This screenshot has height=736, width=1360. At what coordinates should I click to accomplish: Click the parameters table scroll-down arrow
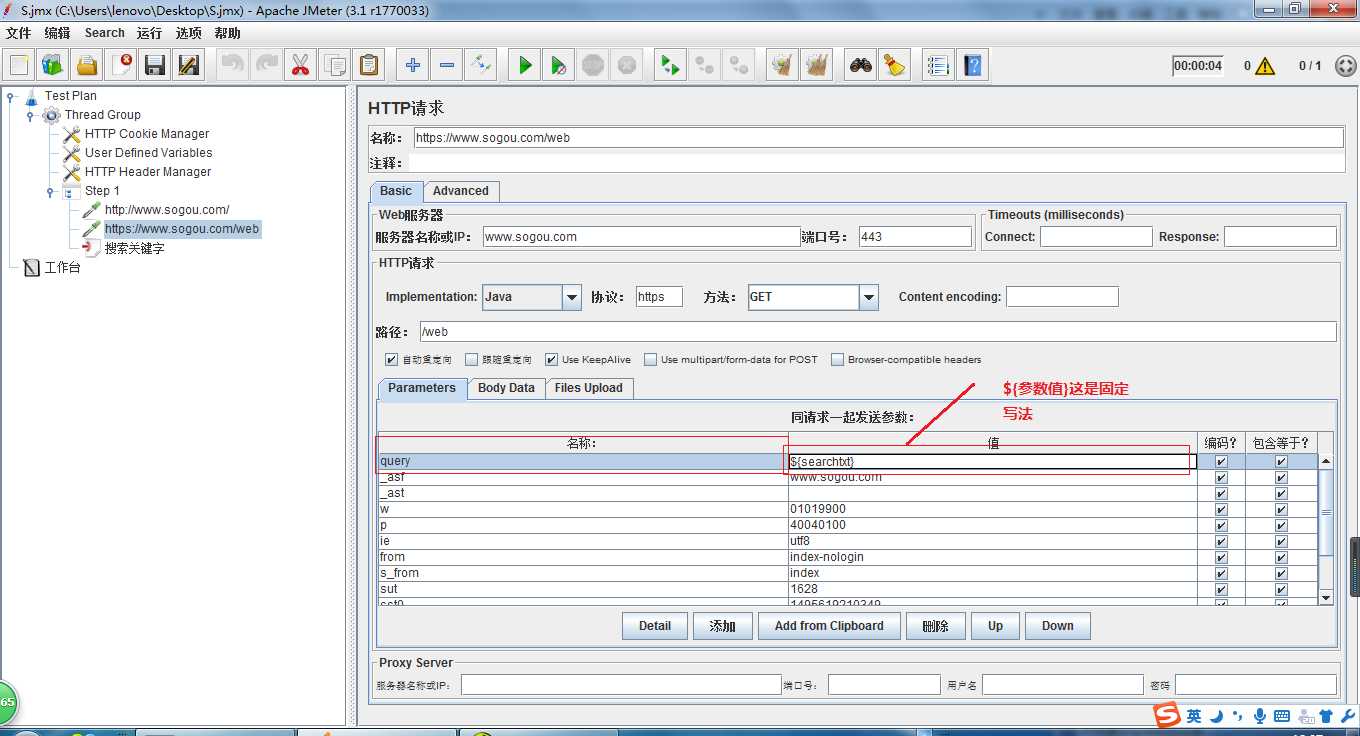pos(1326,597)
